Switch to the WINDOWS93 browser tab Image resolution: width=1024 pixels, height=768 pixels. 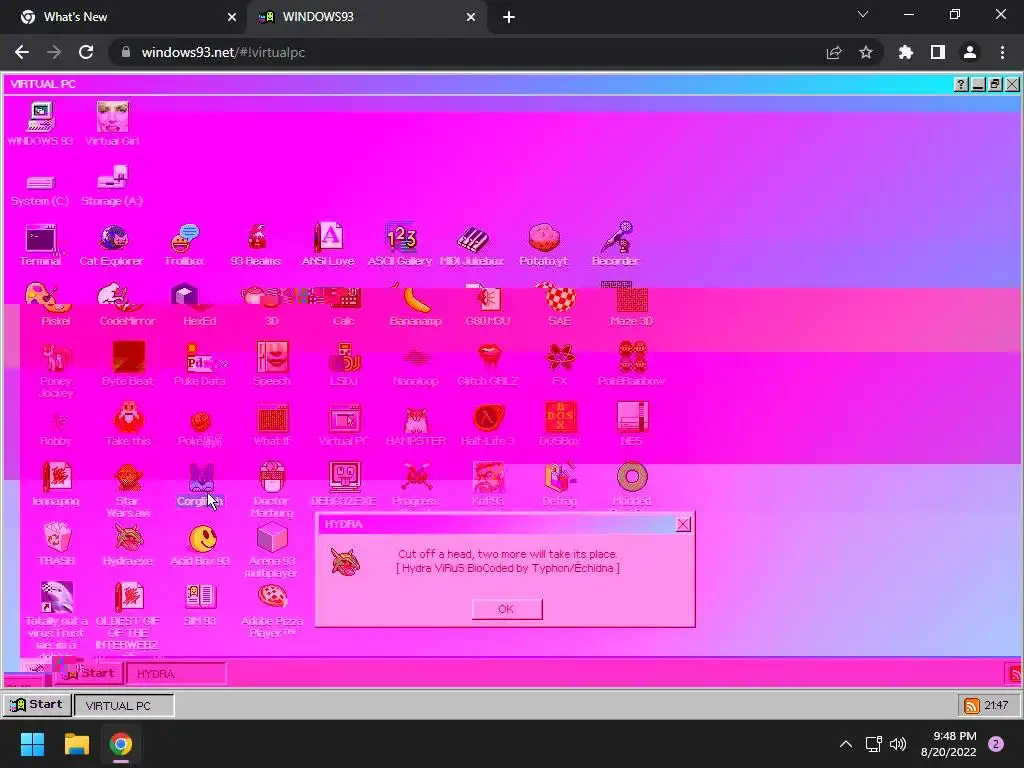[367, 17]
